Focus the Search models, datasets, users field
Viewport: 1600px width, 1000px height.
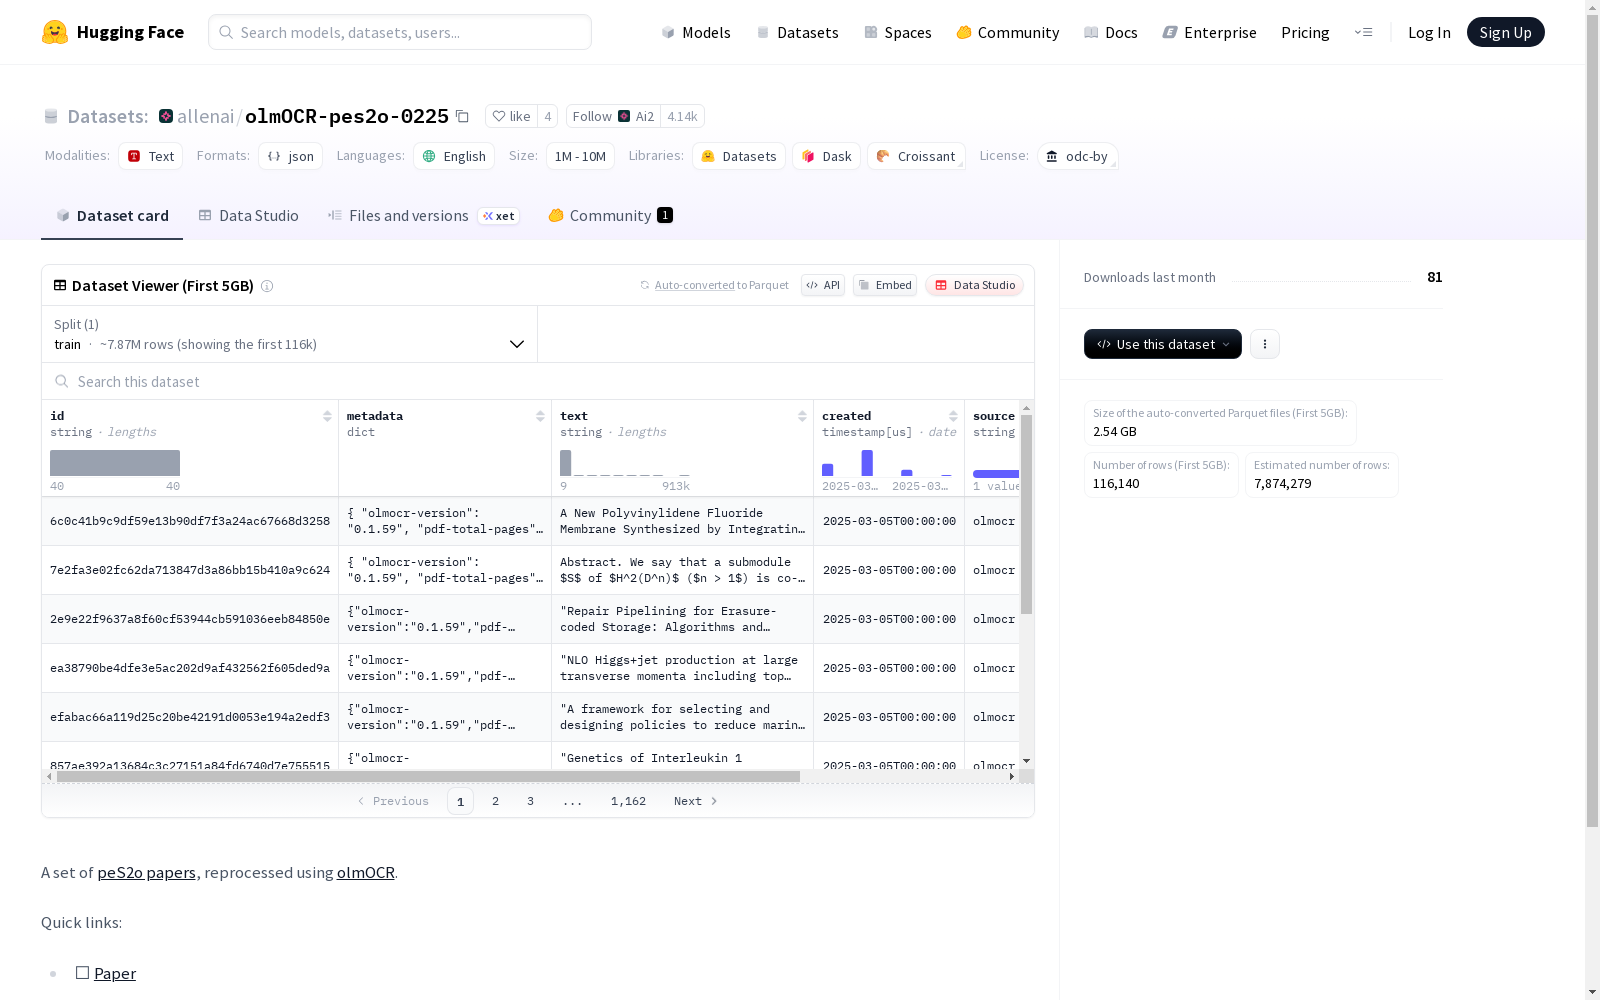coord(400,32)
